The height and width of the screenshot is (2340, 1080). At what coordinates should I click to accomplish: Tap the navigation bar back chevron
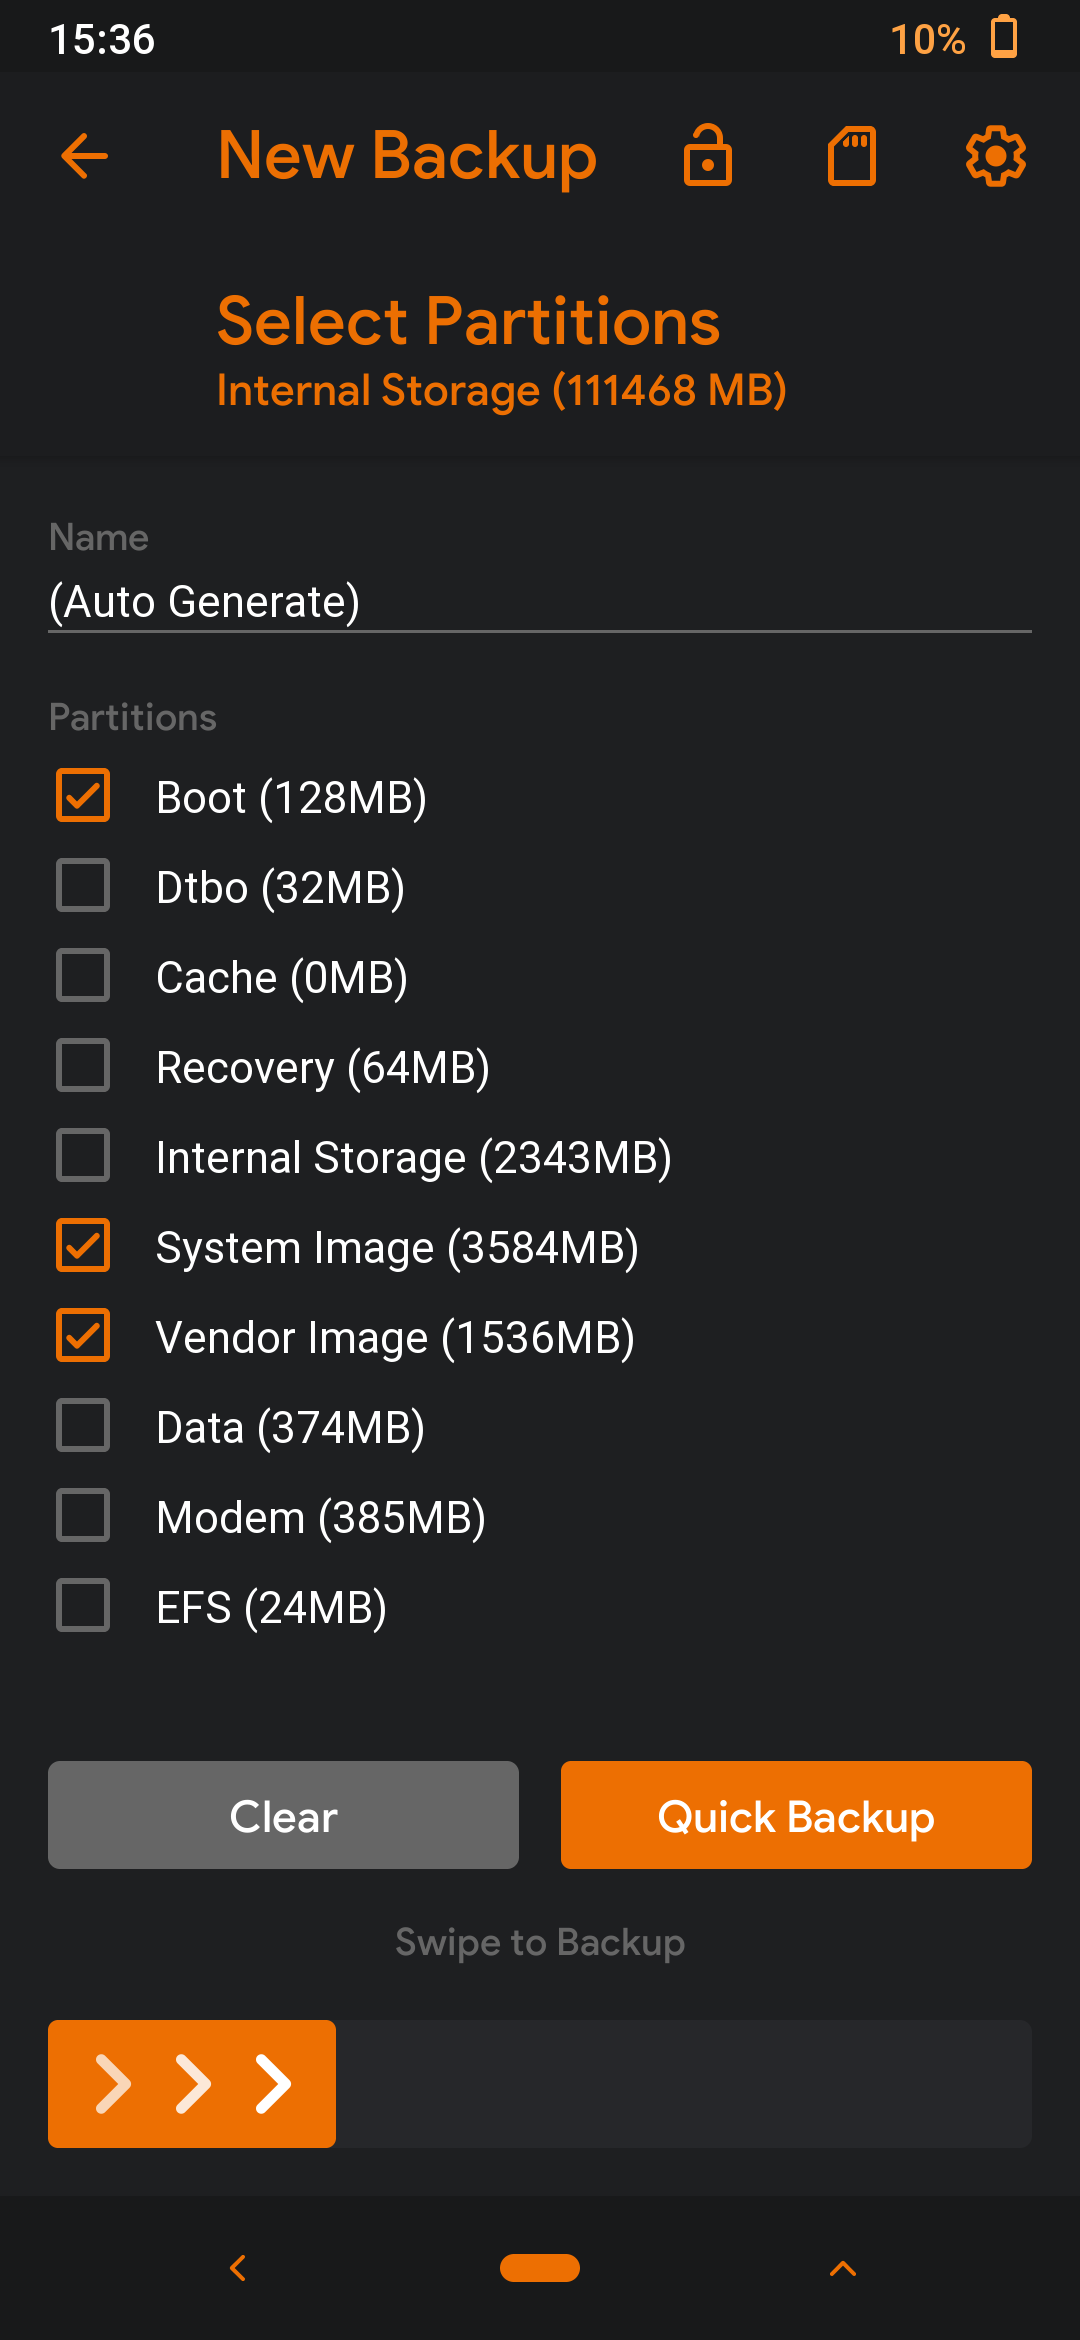coord(238,2268)
